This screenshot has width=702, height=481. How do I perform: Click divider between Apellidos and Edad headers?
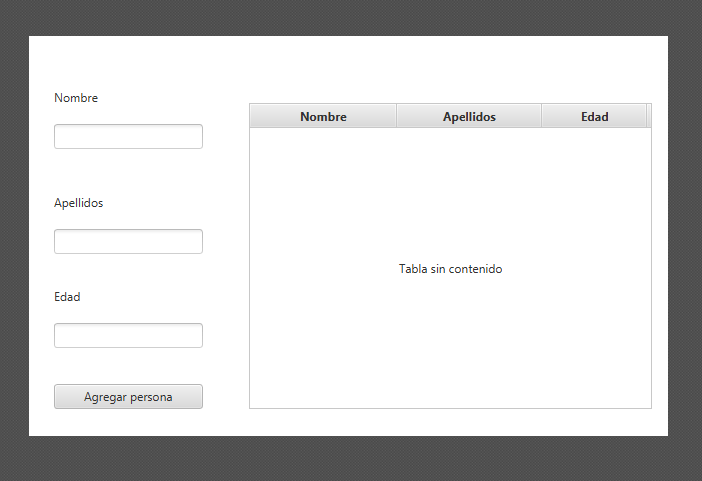(542, 117)
